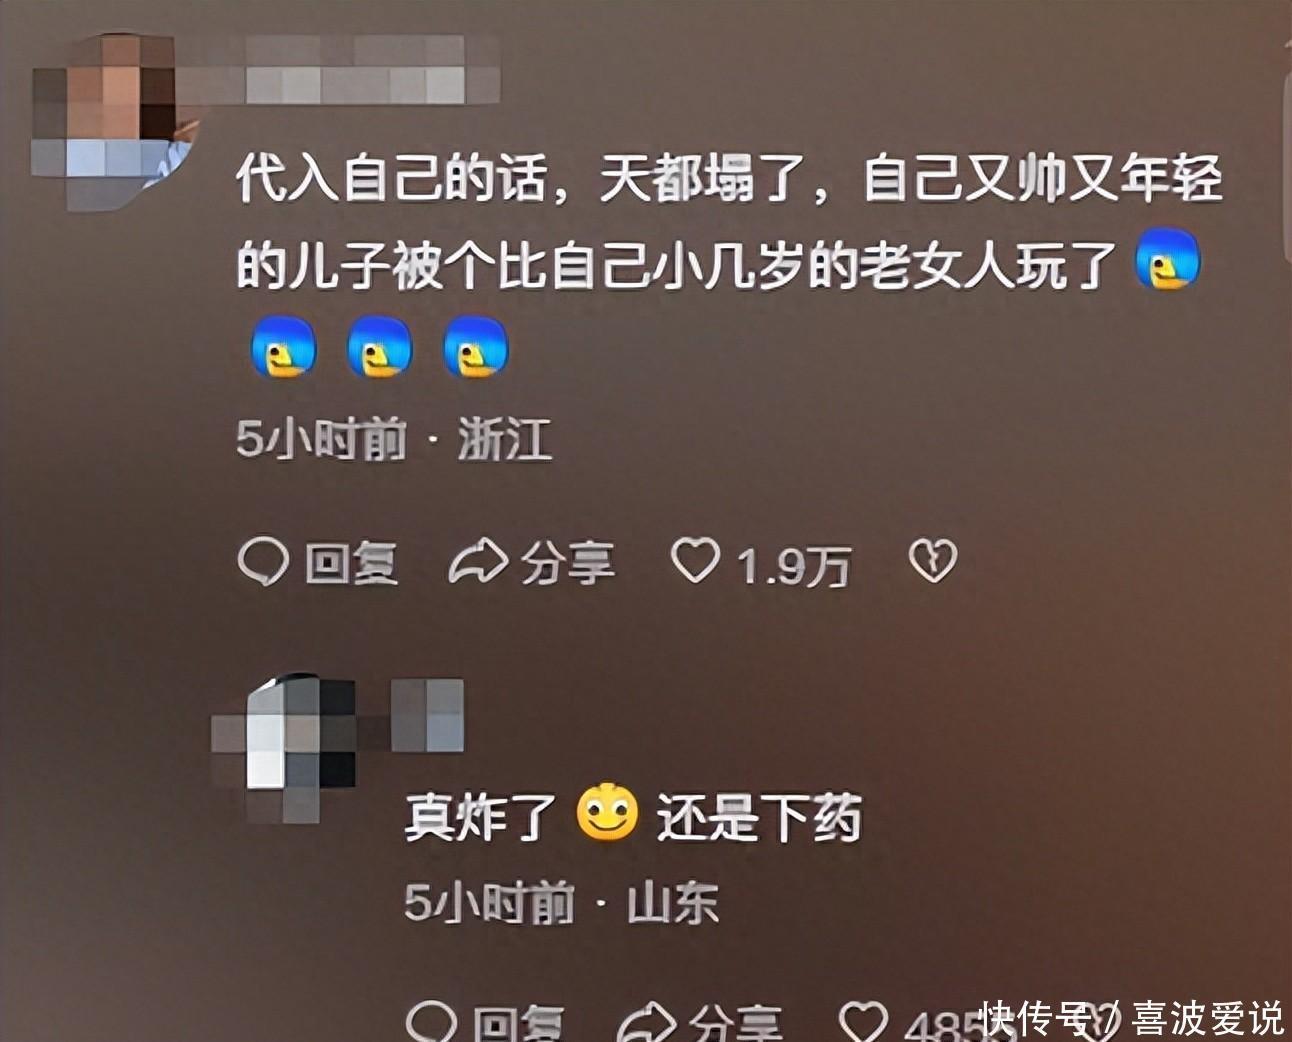Tap the share arrow icon under Shandong reply
Screen dimensions: 1292x1042
649,1022
